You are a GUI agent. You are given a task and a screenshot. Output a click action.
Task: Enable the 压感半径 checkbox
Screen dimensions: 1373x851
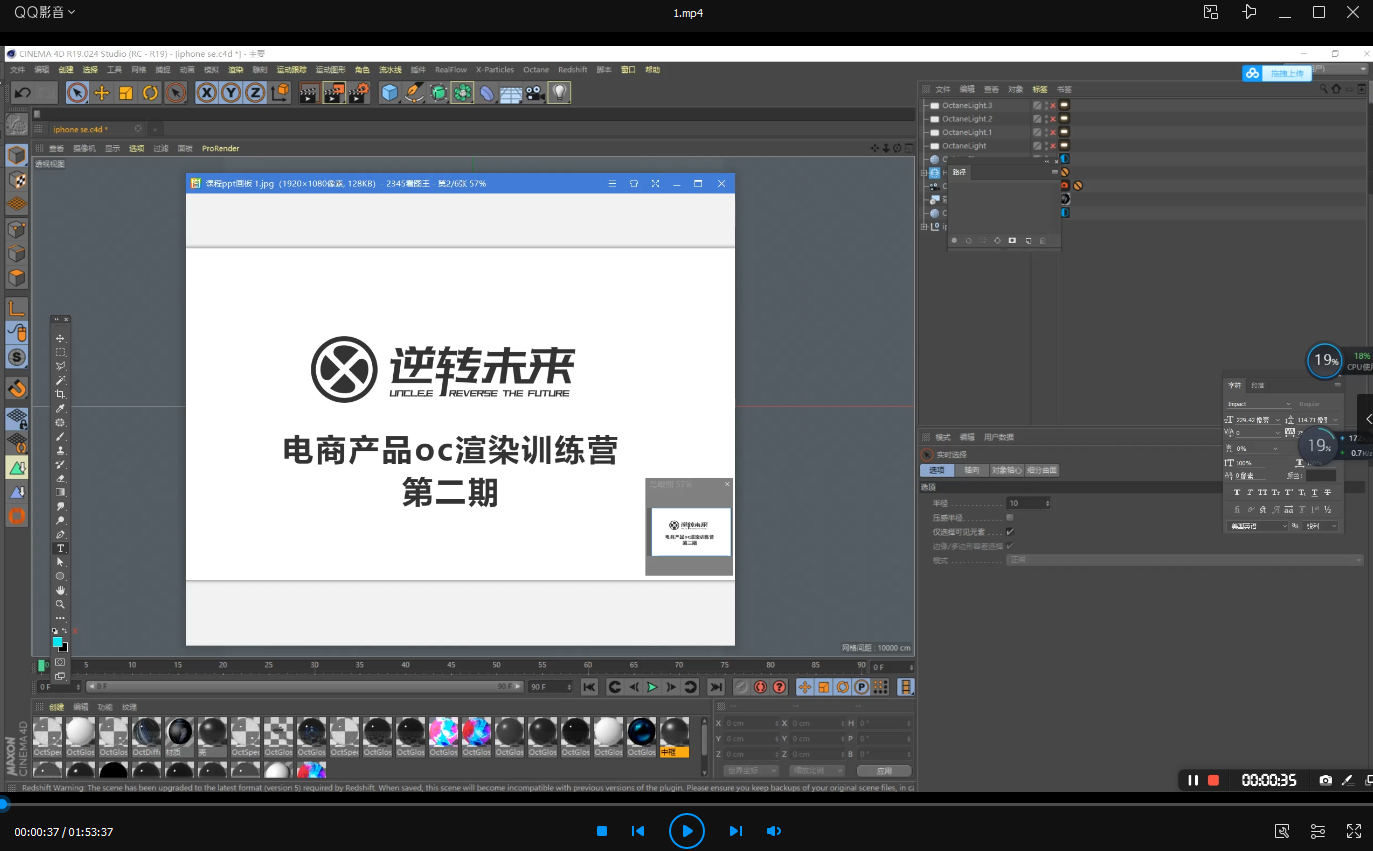1010,517
